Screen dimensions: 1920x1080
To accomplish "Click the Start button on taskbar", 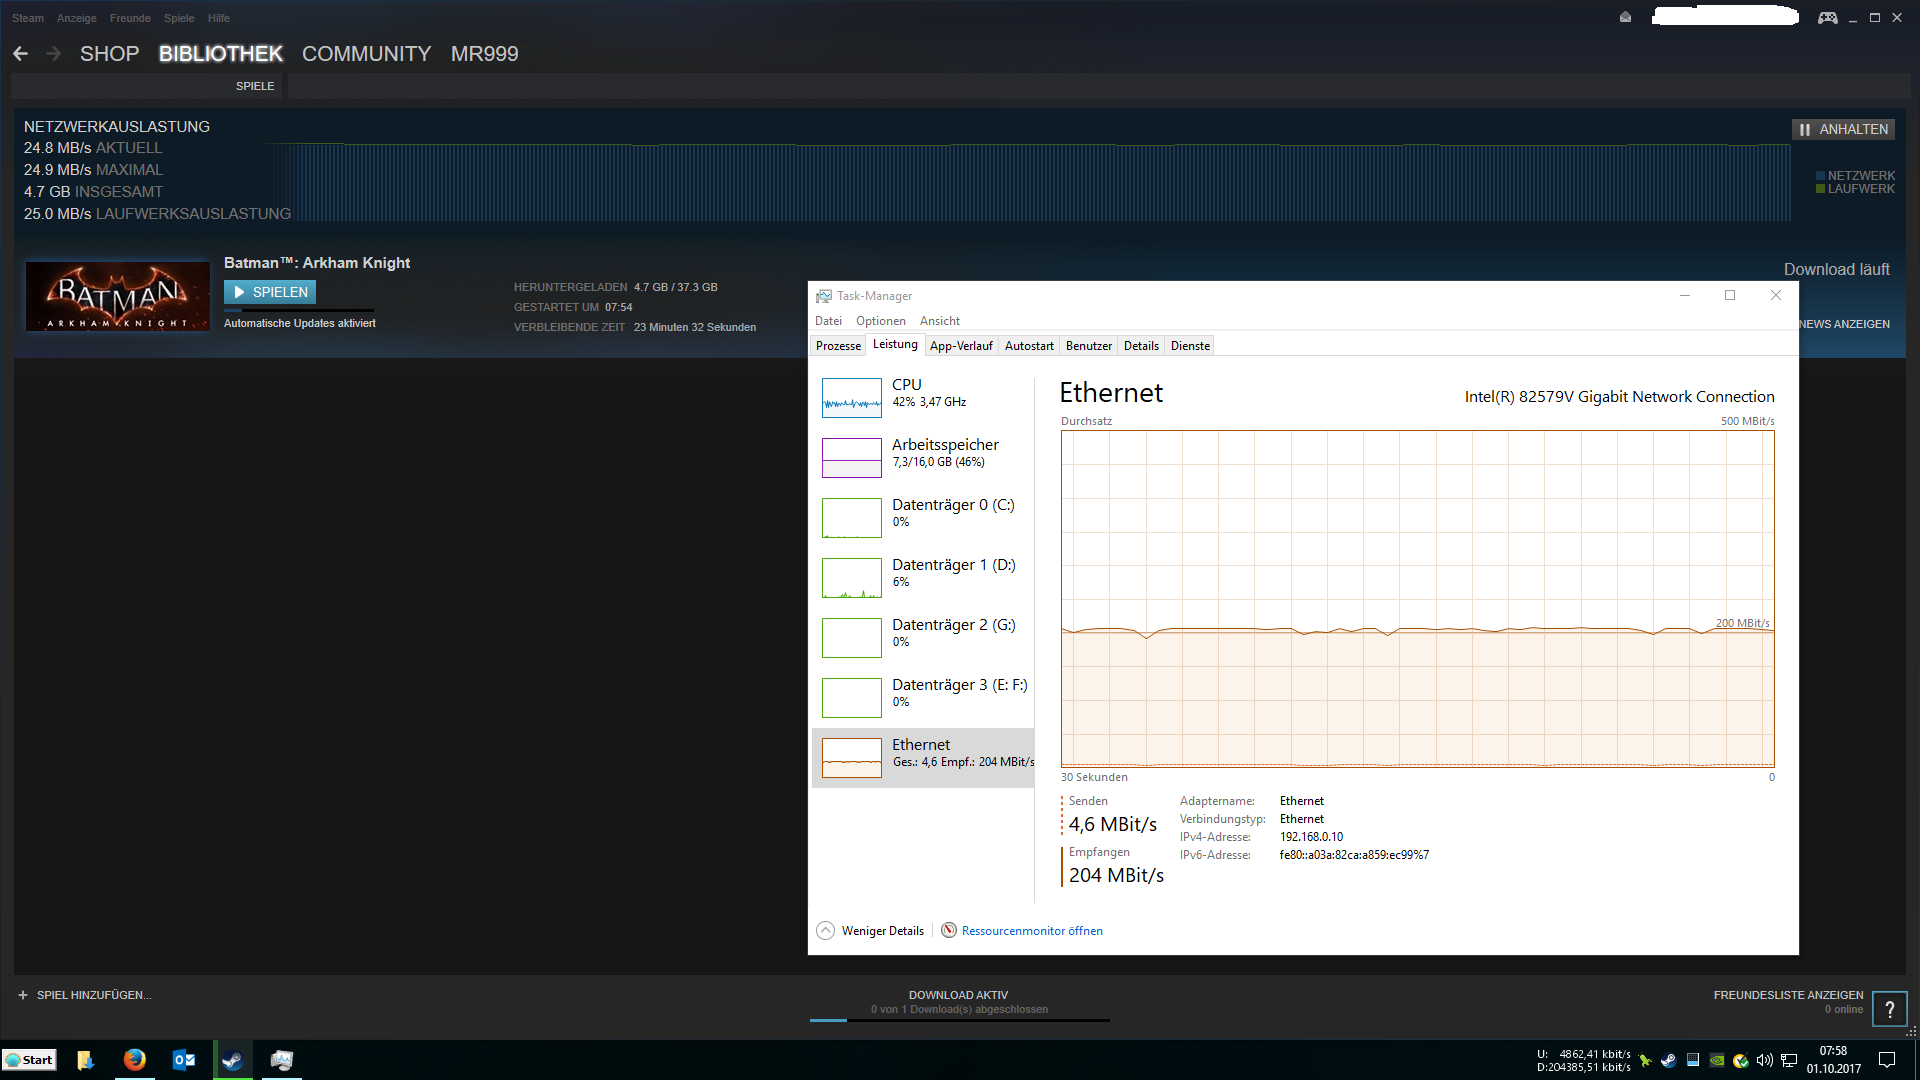I will pyautogui.click(x=30, y=1060).
